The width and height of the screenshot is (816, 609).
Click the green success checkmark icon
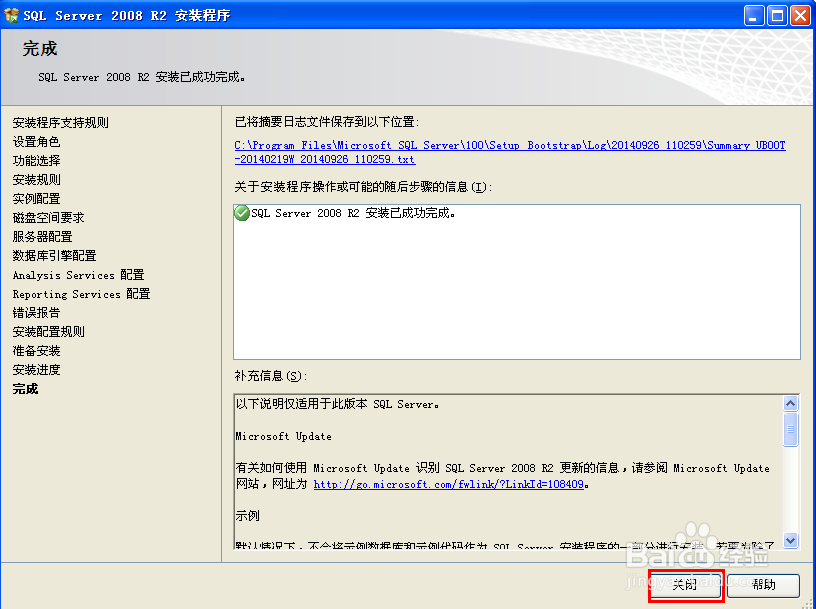(242, 213)
